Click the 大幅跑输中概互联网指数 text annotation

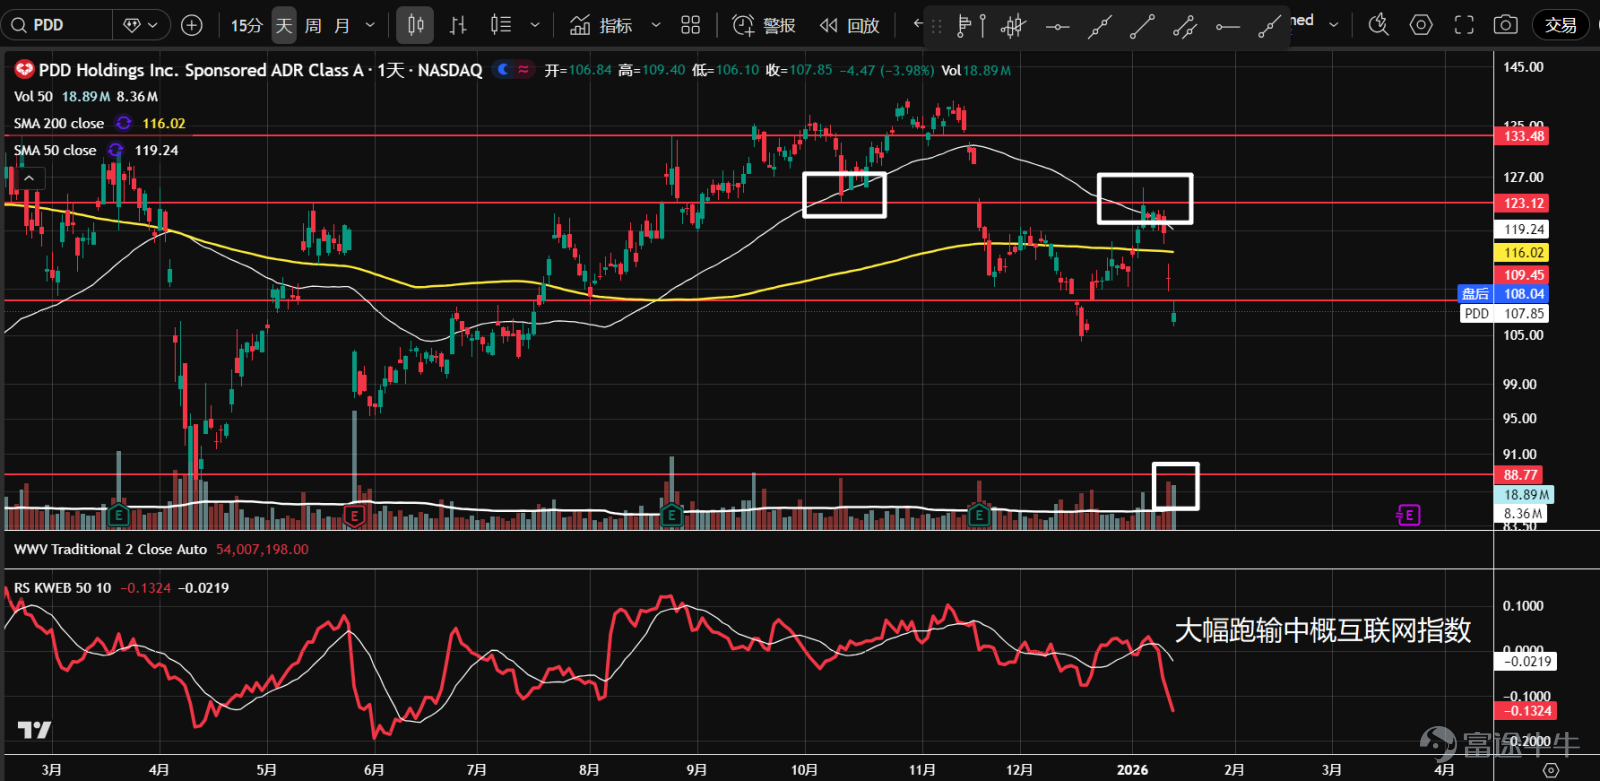(x=1323, y=630)
